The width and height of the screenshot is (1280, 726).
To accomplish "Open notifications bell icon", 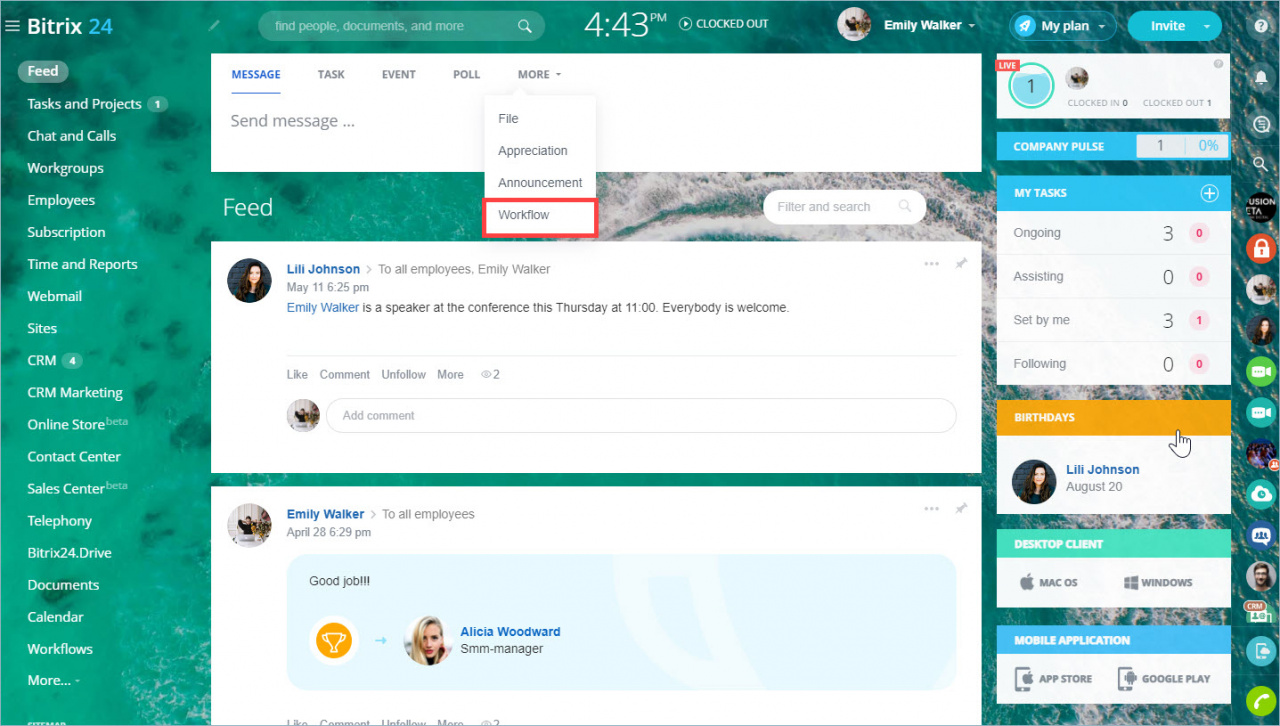I will (1261, 76).
